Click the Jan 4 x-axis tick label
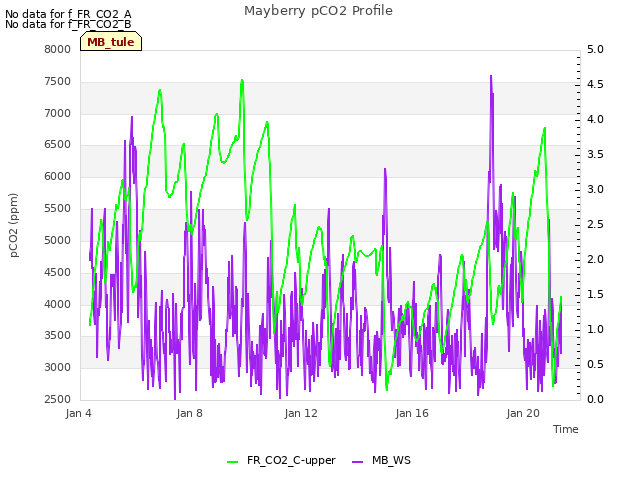640x480 pixels. pos(78,413)
